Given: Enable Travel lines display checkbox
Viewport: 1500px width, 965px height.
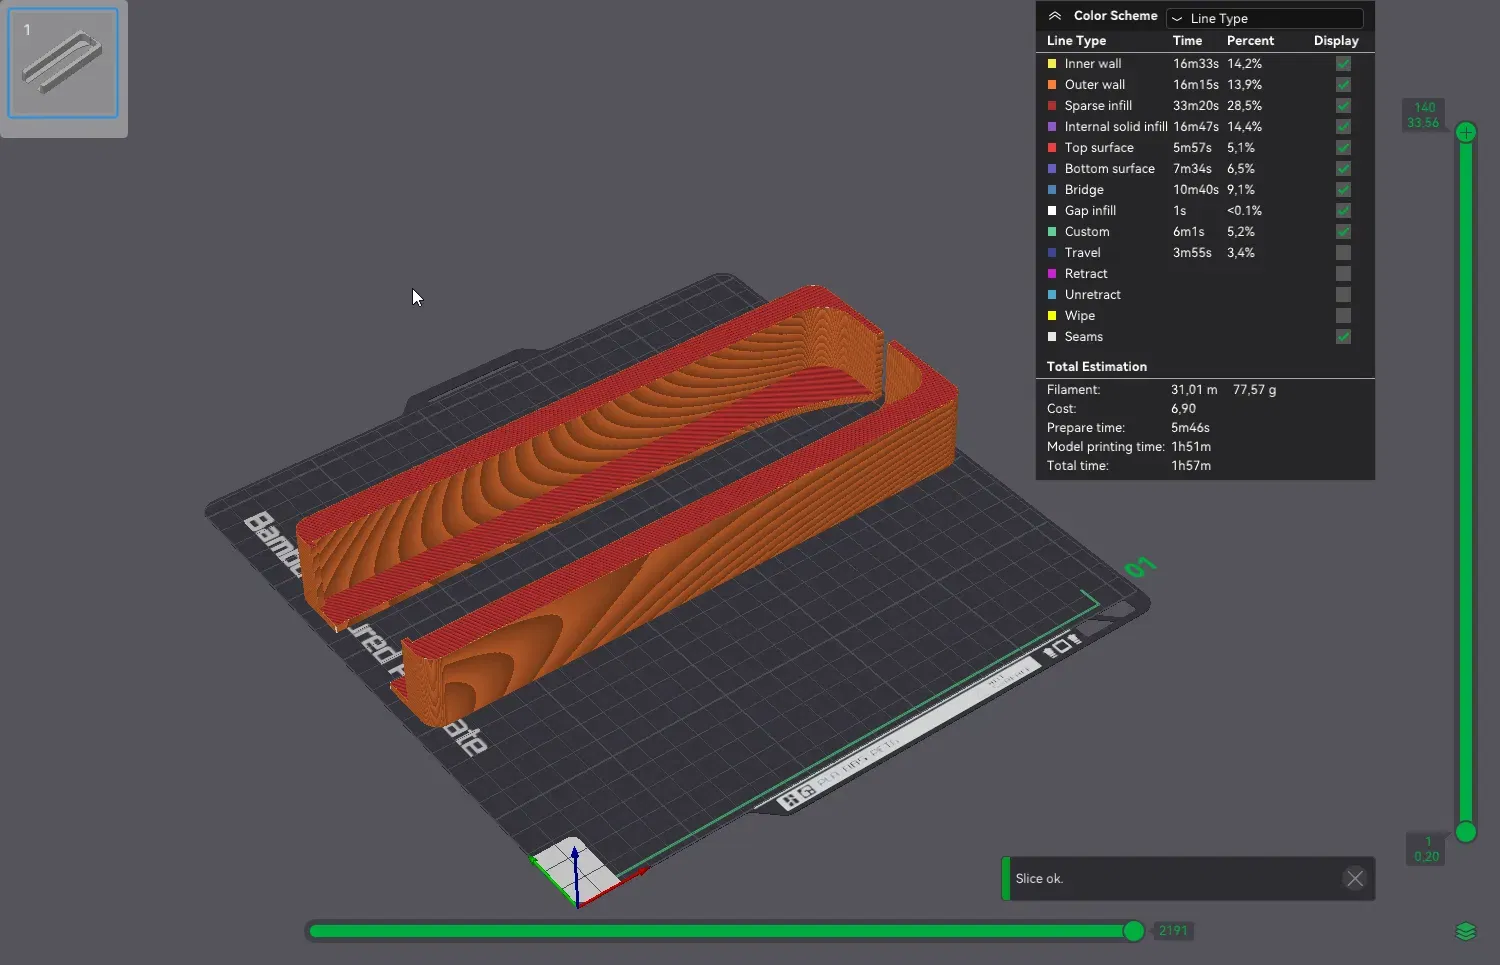Looking at the screenshot, I should tap(1343, 252).
